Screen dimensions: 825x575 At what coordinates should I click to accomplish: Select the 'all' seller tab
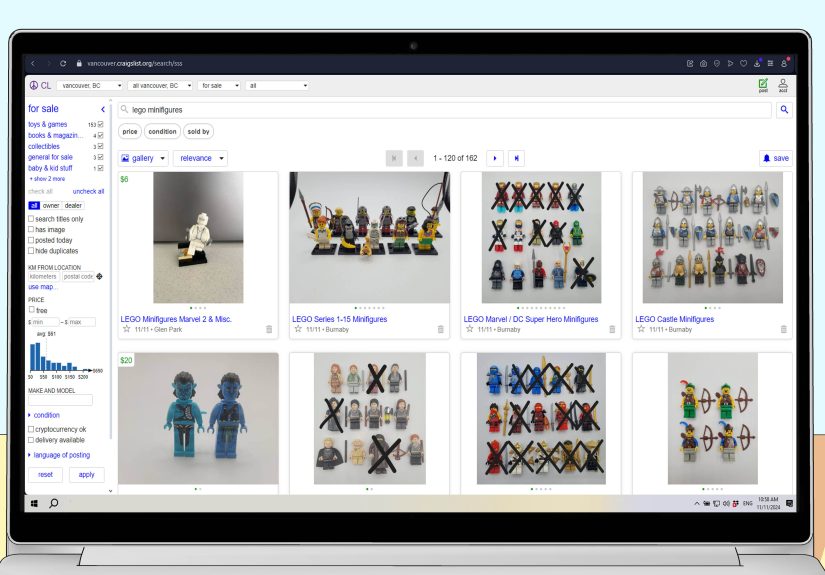(34, 206)
